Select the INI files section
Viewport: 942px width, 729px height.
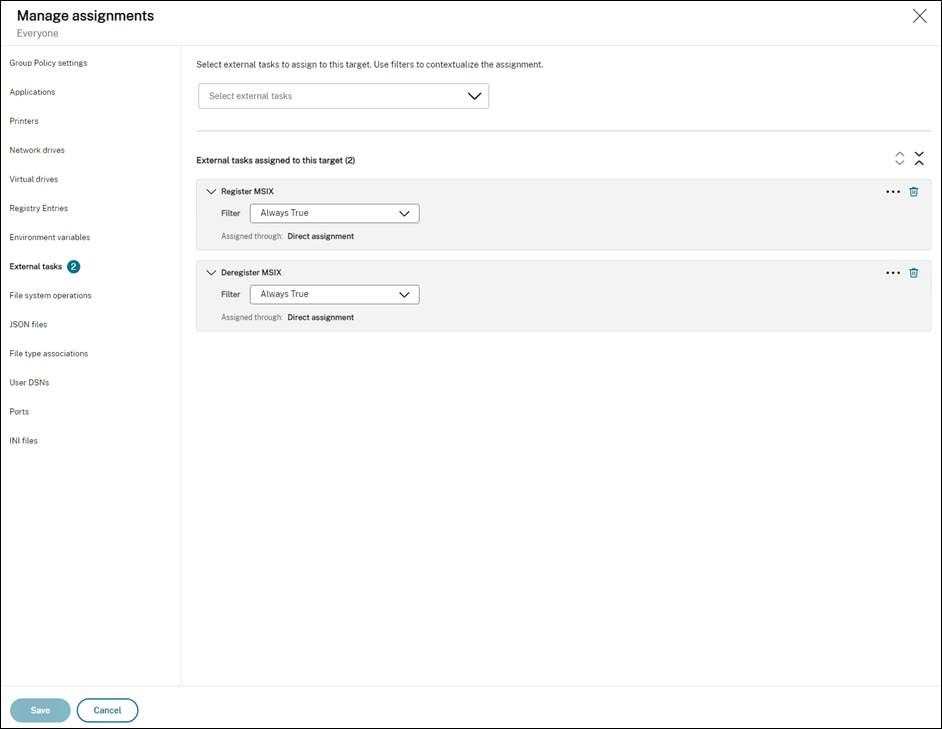(x=24, y=440)
